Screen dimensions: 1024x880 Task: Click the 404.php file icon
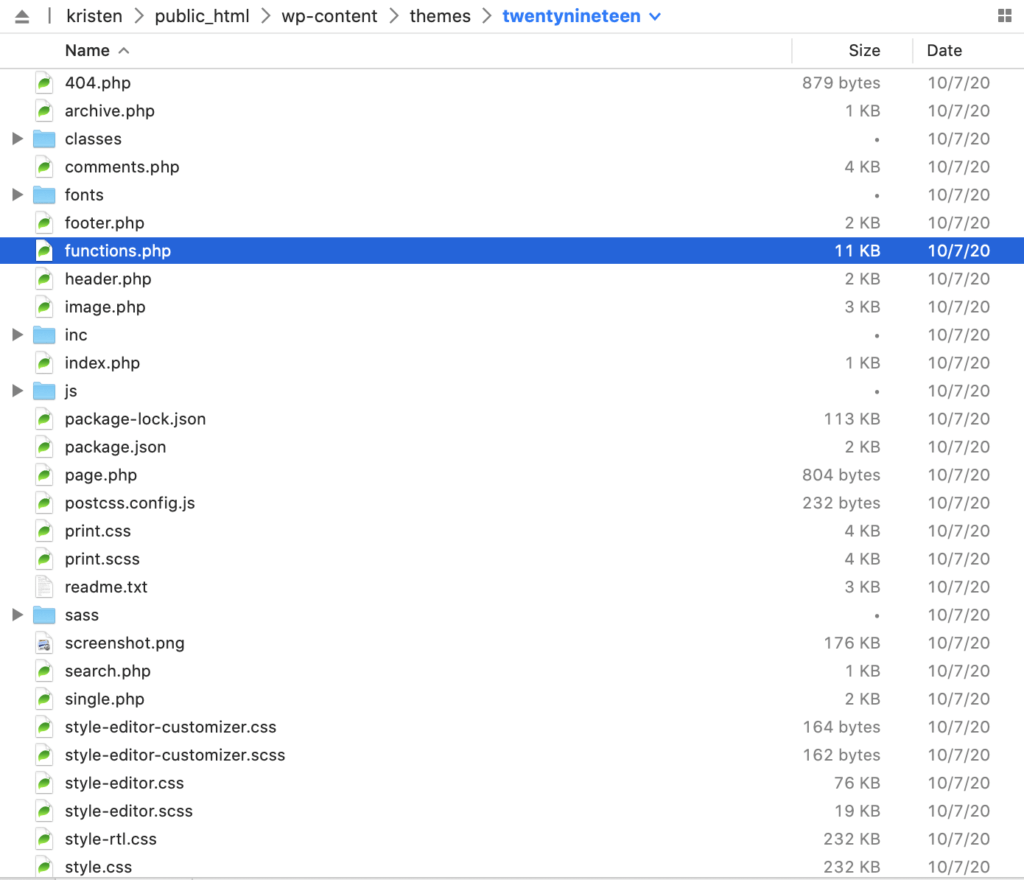(44, 83)
